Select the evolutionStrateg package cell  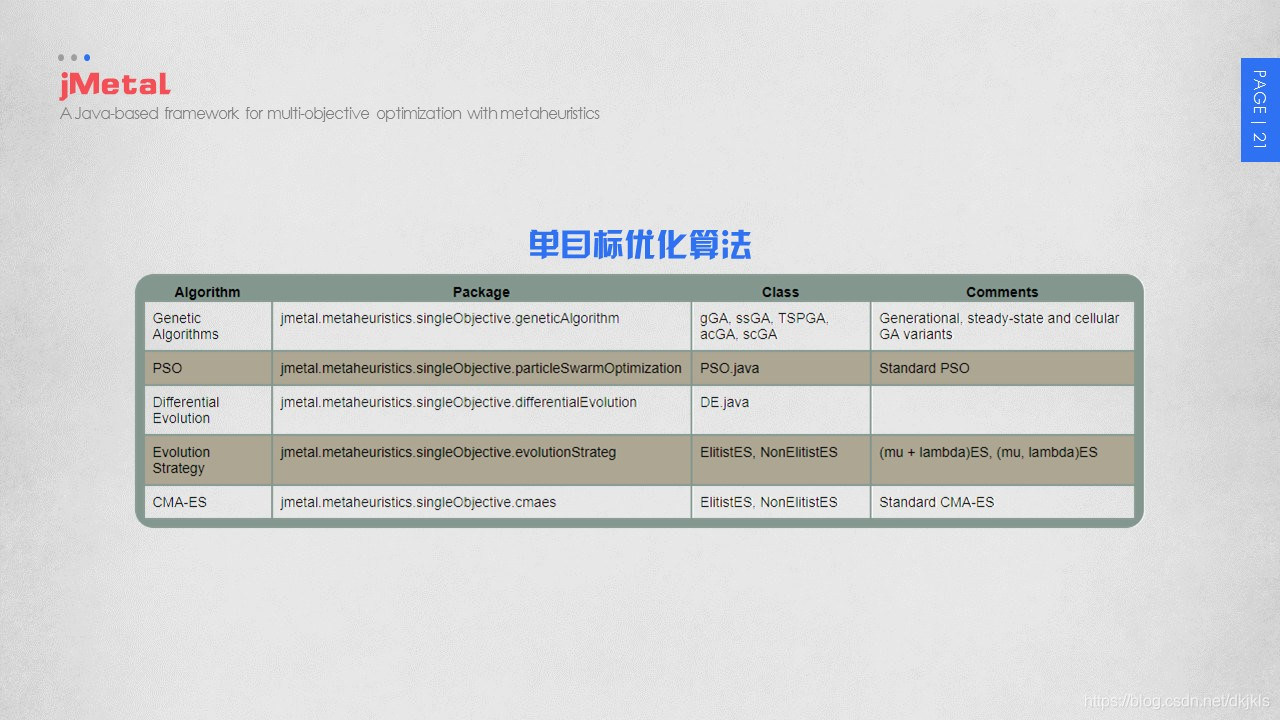pyautogui.click(x=481, y=460)
